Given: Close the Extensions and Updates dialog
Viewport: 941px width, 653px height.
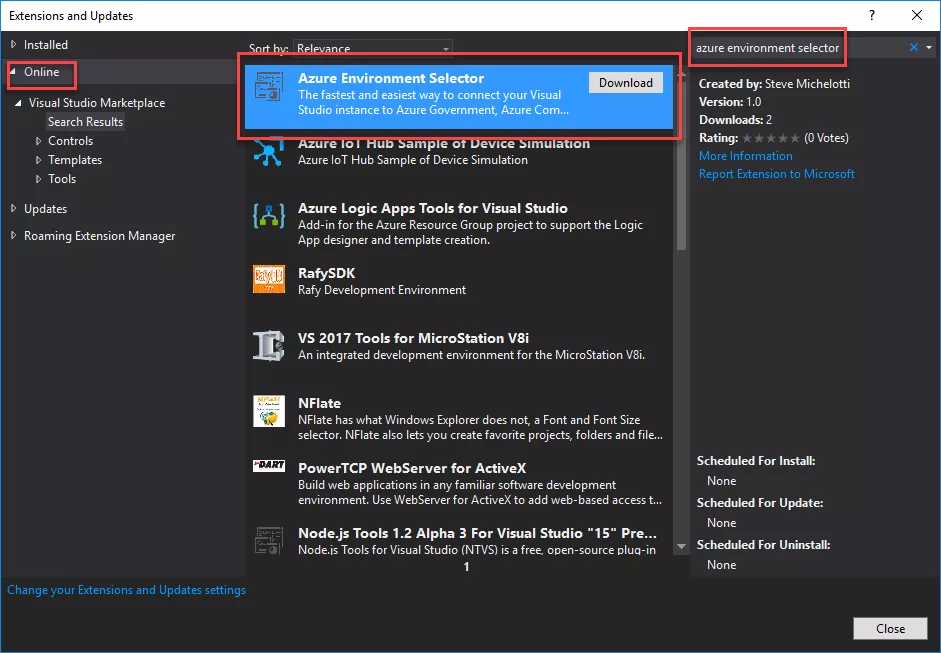Looking at the screenshot, I should click(x=890, y=628).
